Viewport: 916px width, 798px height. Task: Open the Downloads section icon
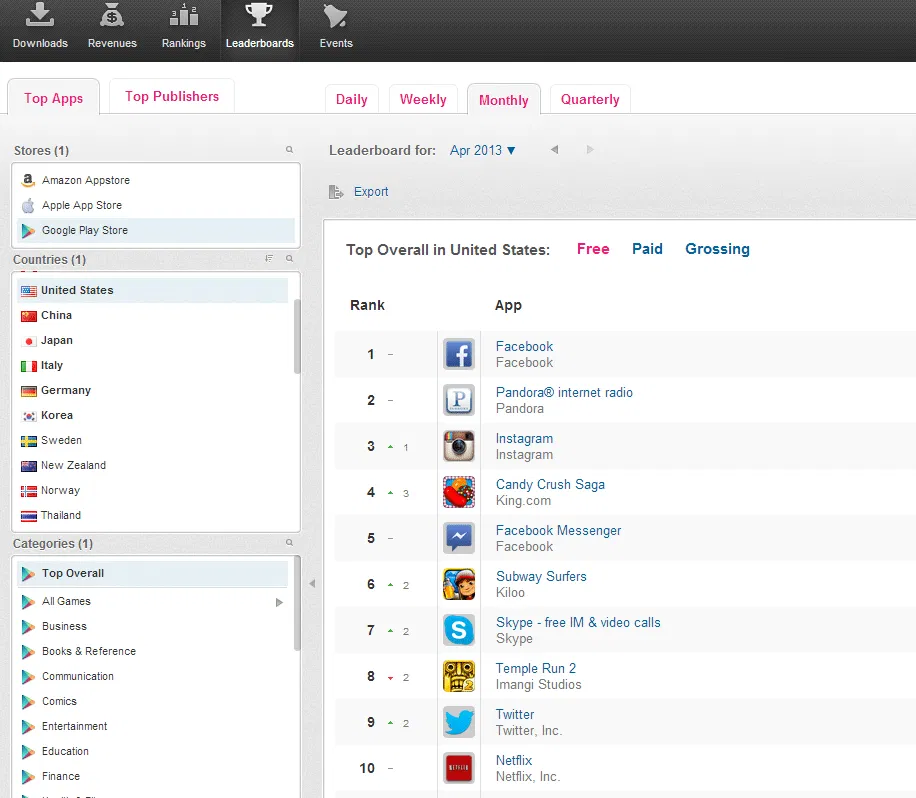tap(40, 16)
